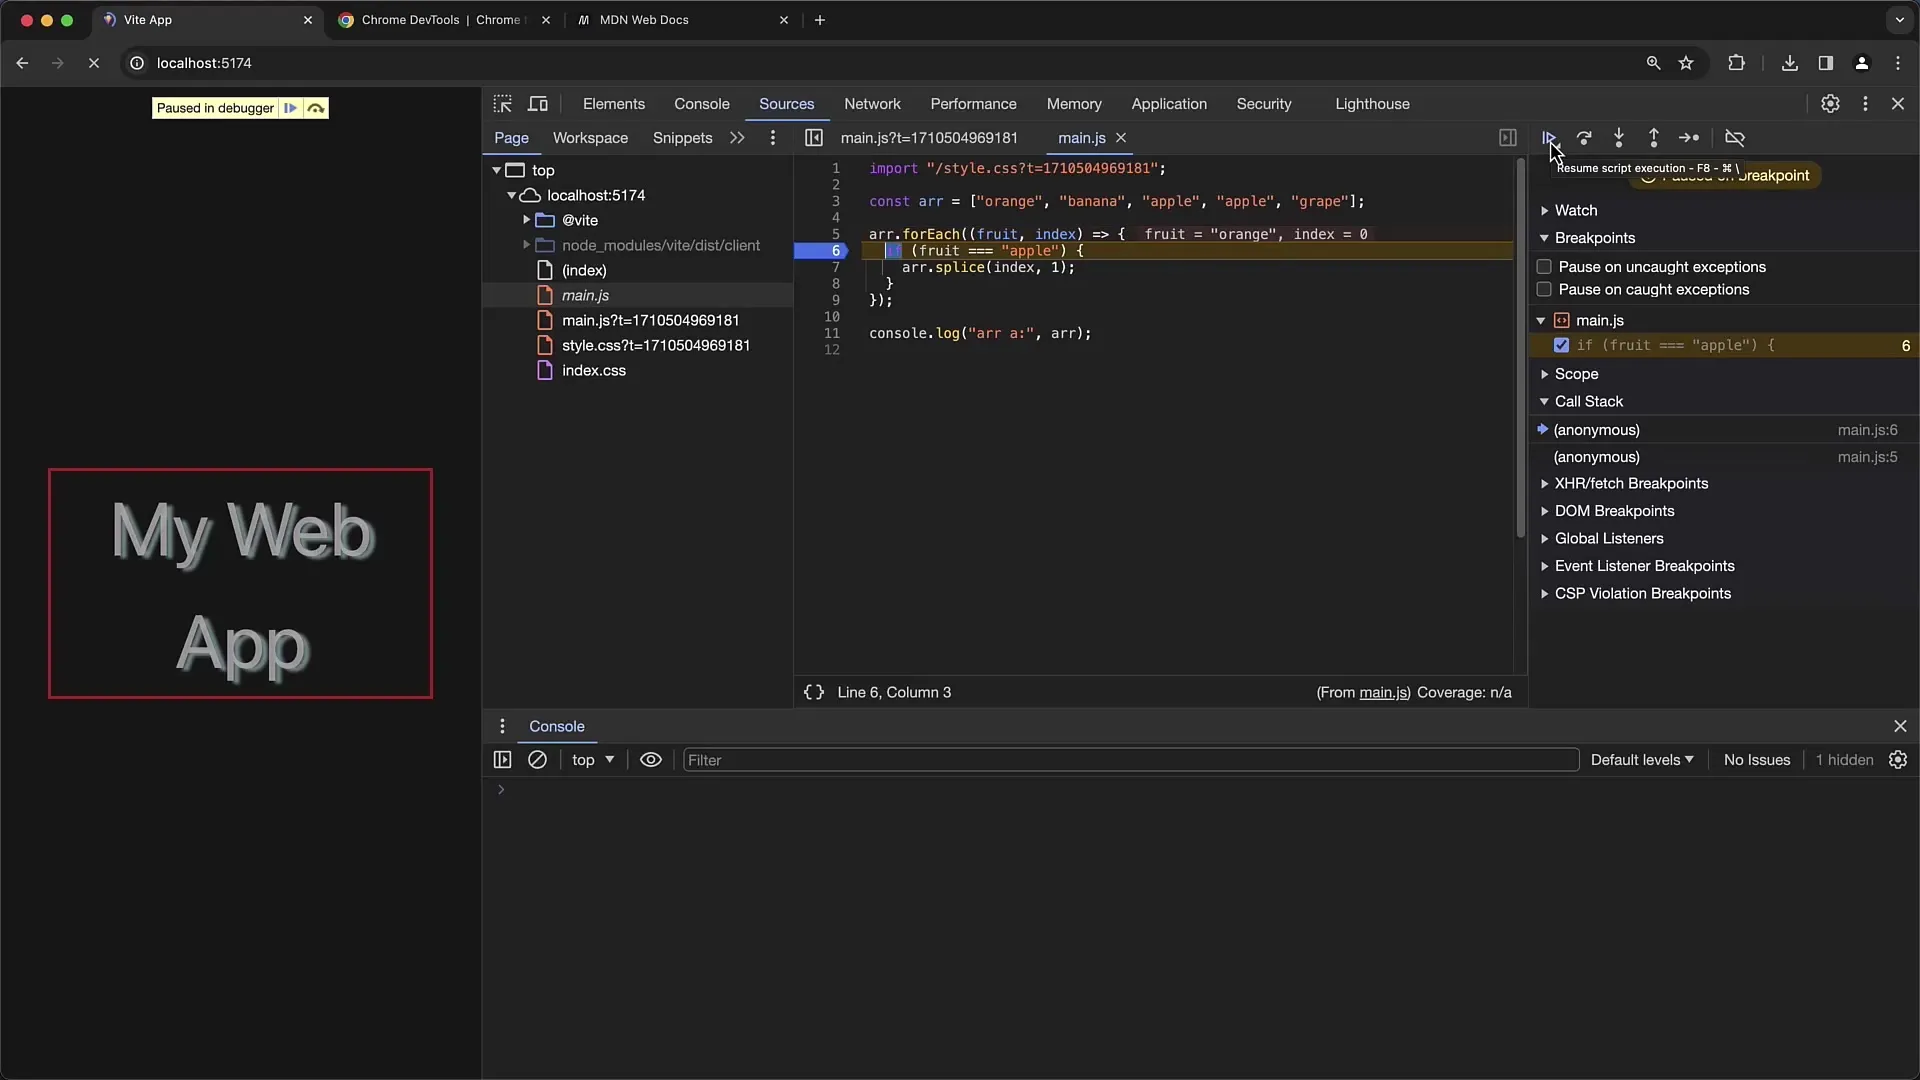
Task: Click Deactivate breakpoints icon
Action: [x=1735, y=138]
